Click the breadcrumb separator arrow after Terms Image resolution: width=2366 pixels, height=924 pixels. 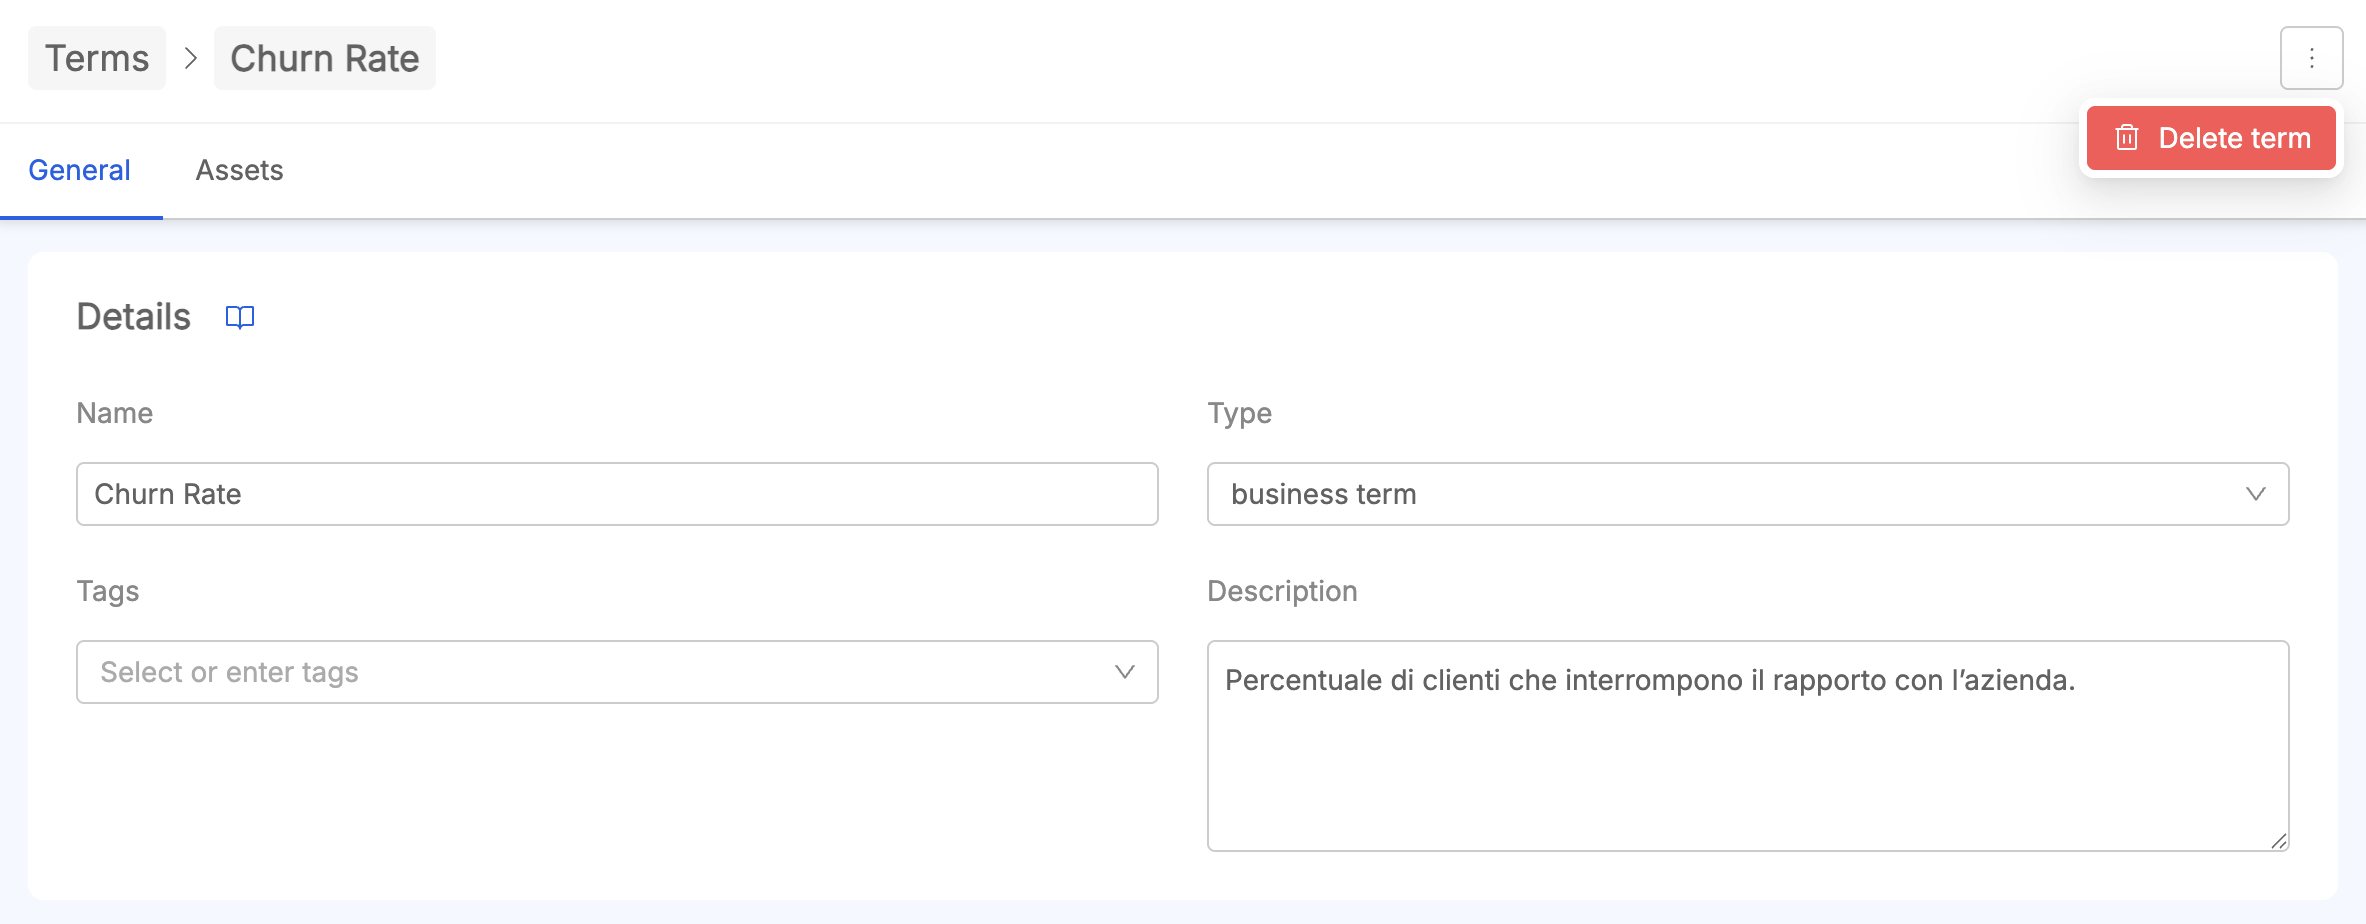[191, 58]
